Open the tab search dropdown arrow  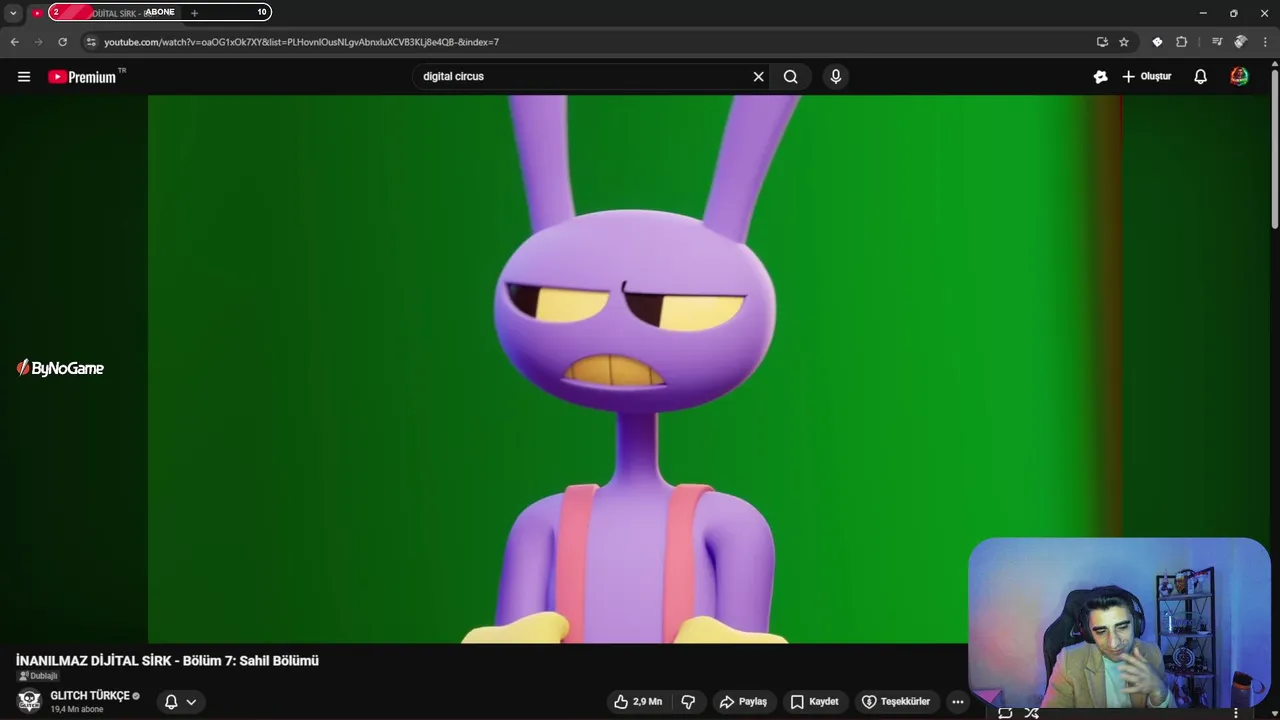coord(13,13)
